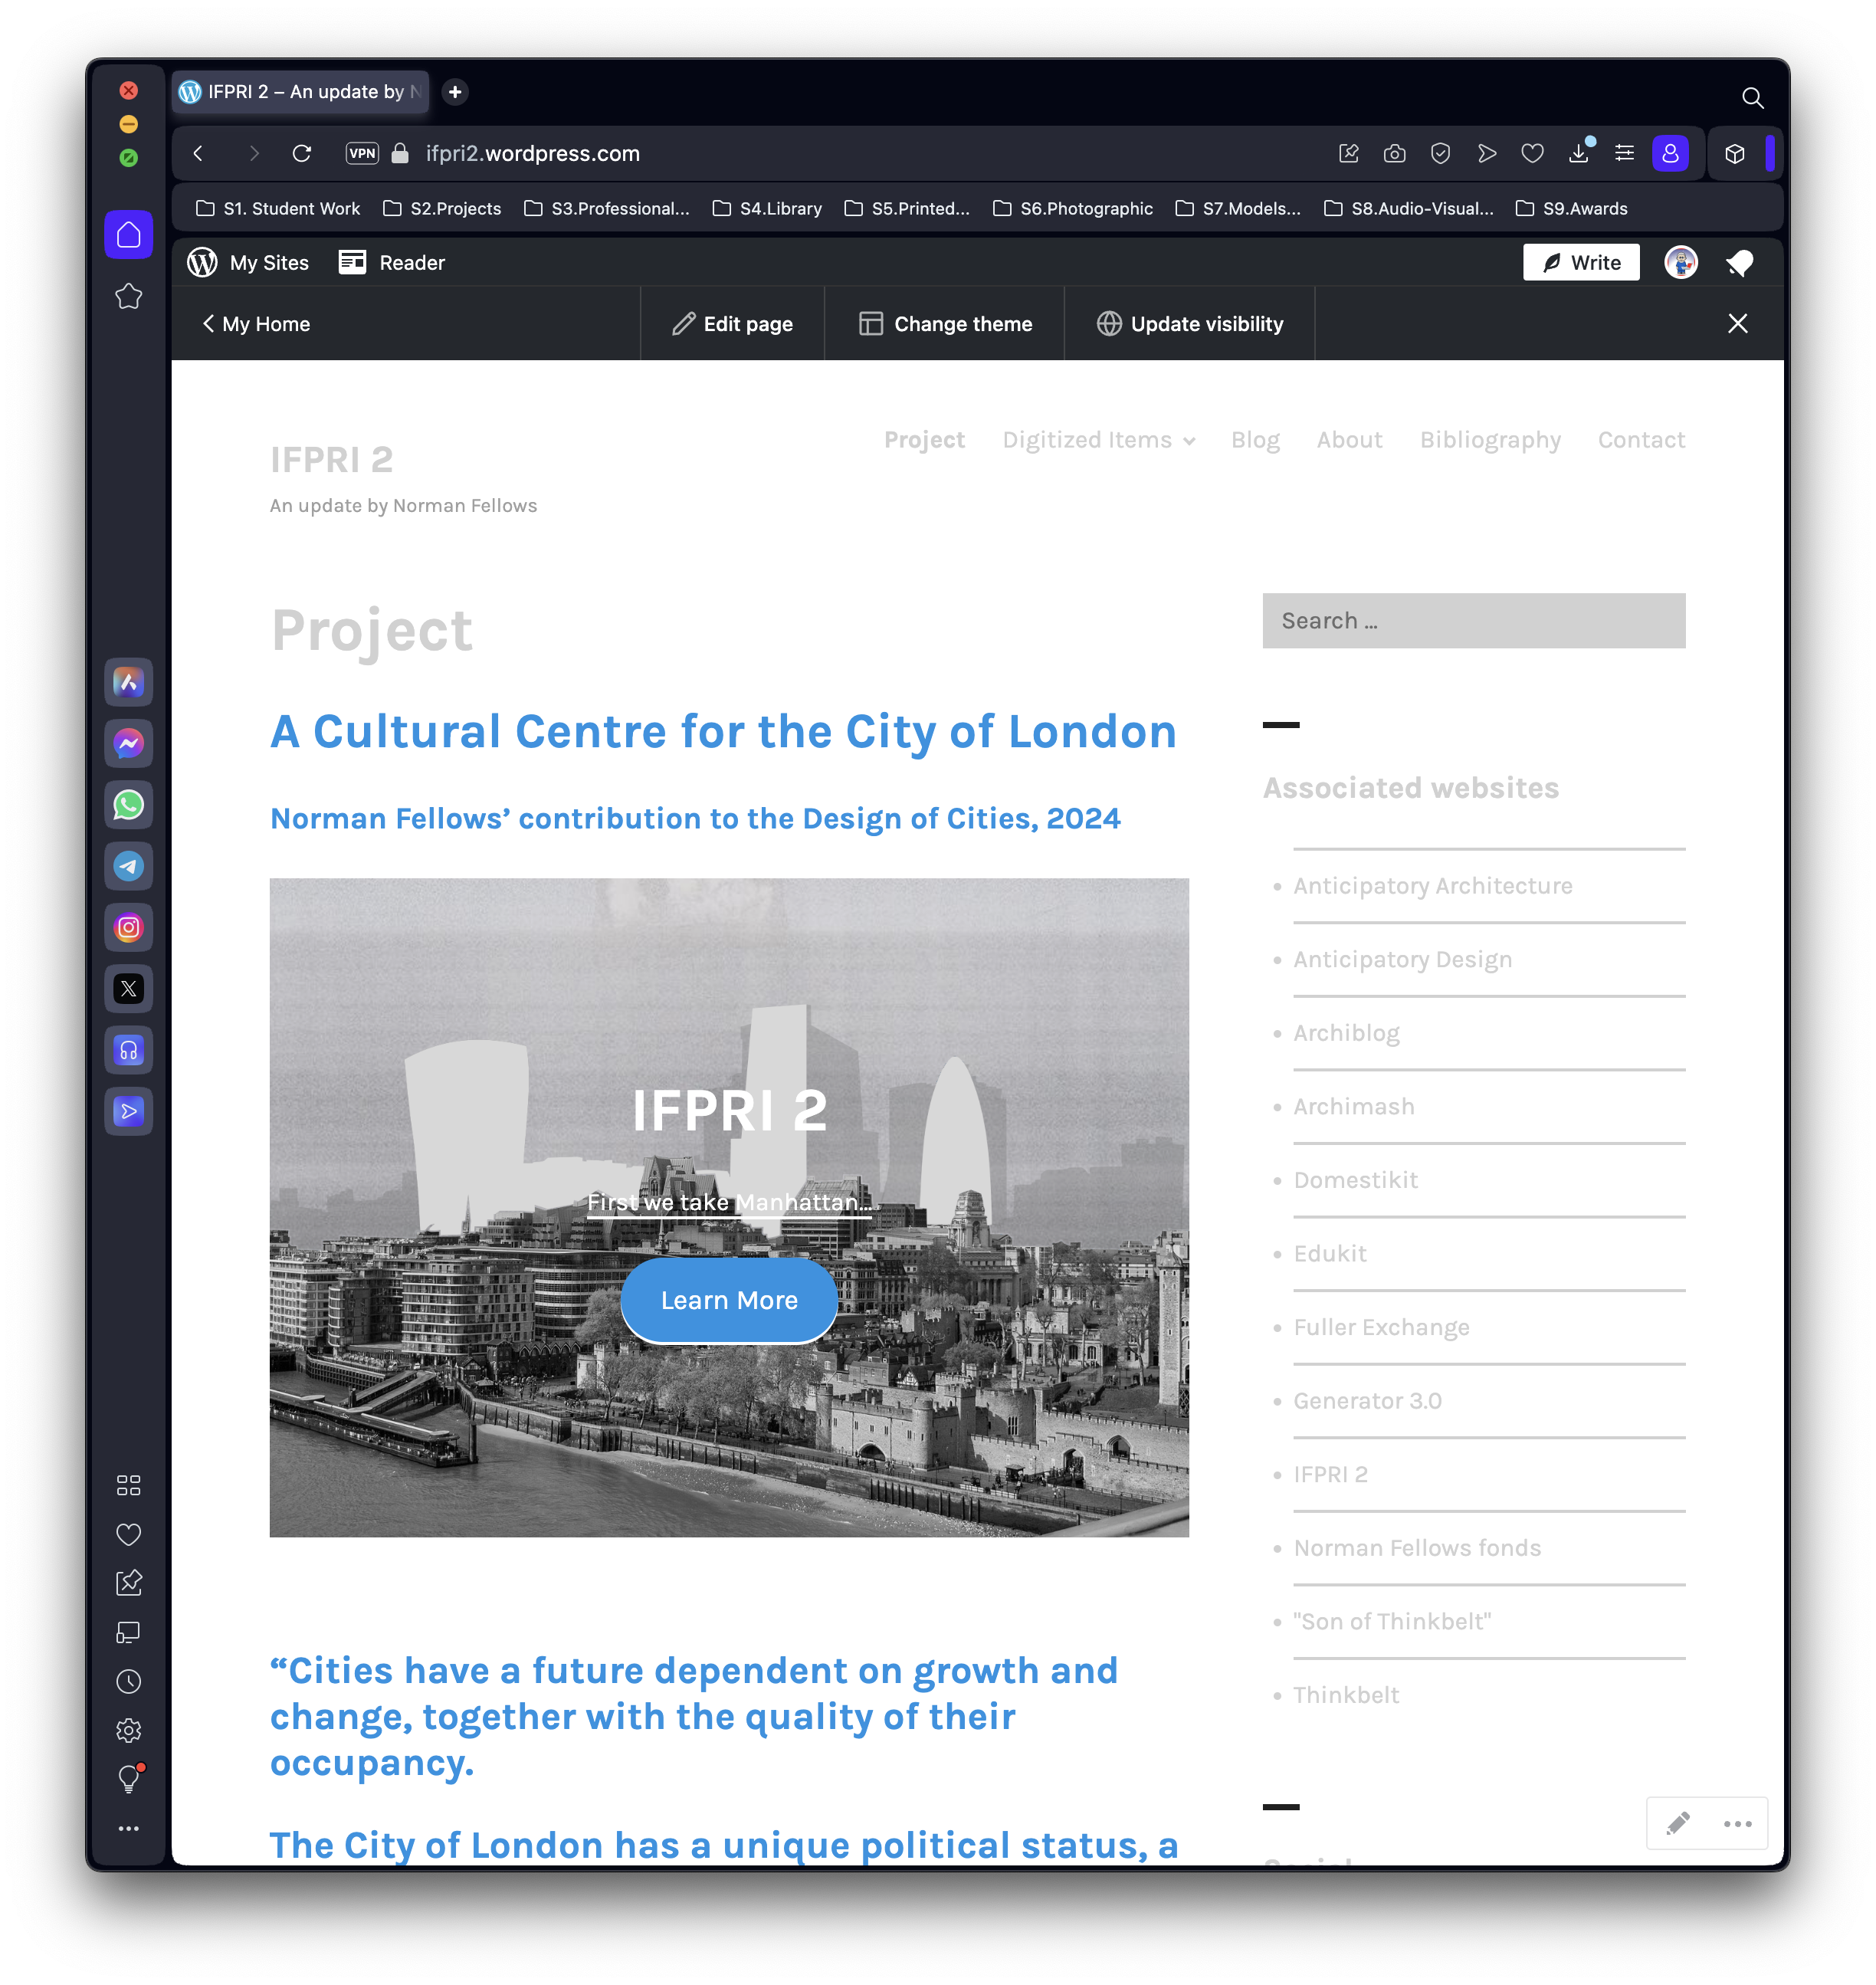Viewport: 1876px width, 1985px height.
Task: Open Easy Setup sliders icon
Action: click(x=1625, y=153)
